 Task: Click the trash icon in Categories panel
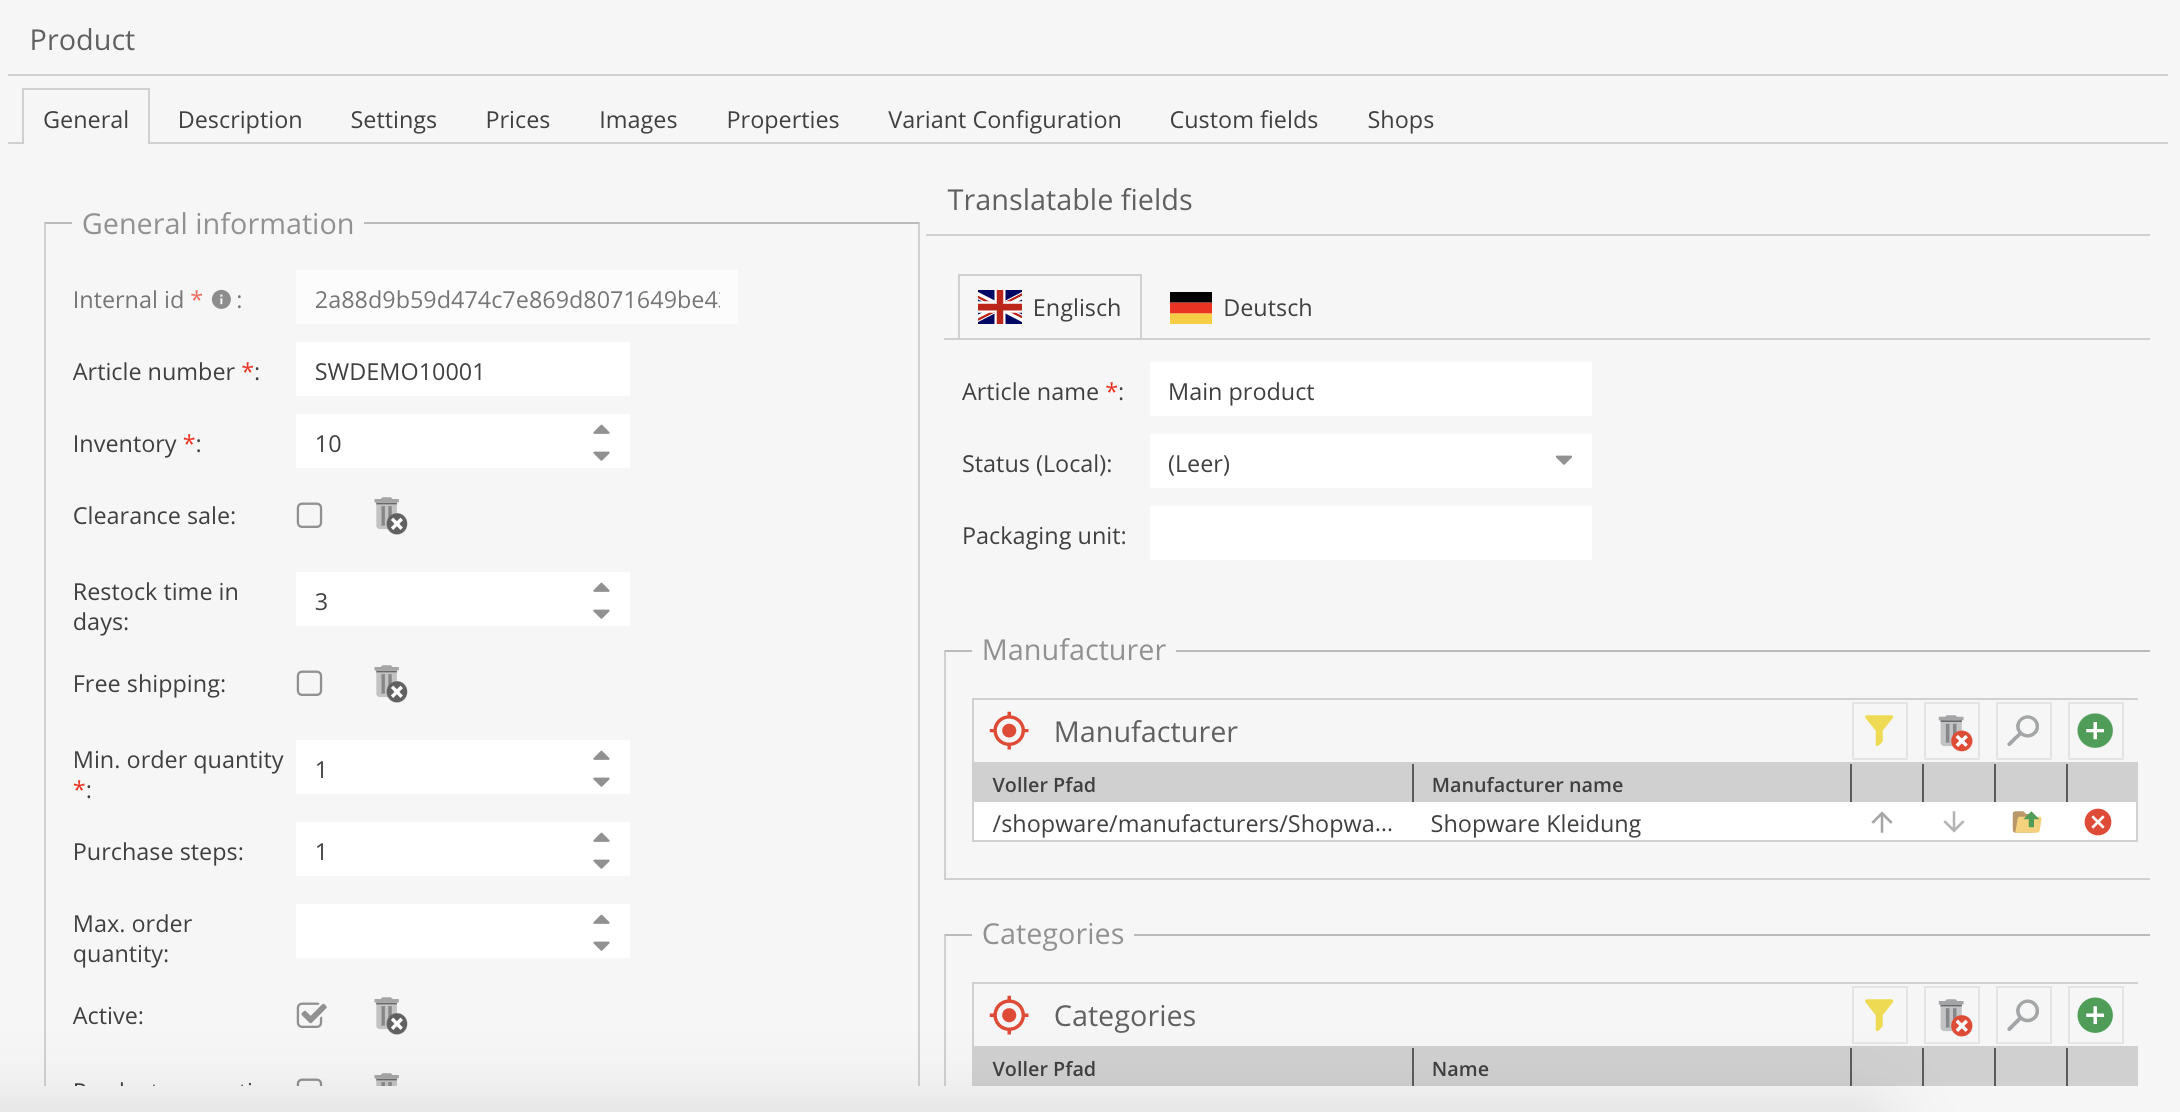(x=1953, y=1016)
